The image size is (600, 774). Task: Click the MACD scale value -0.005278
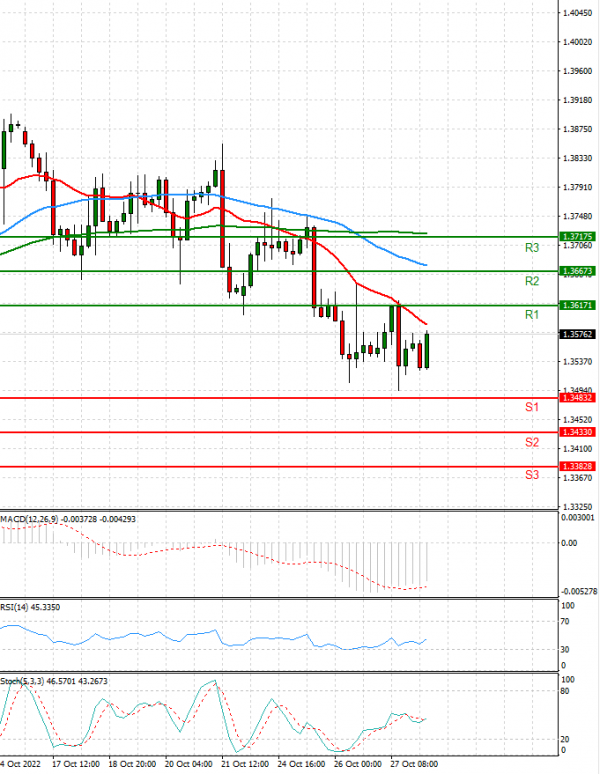point(579,591)
